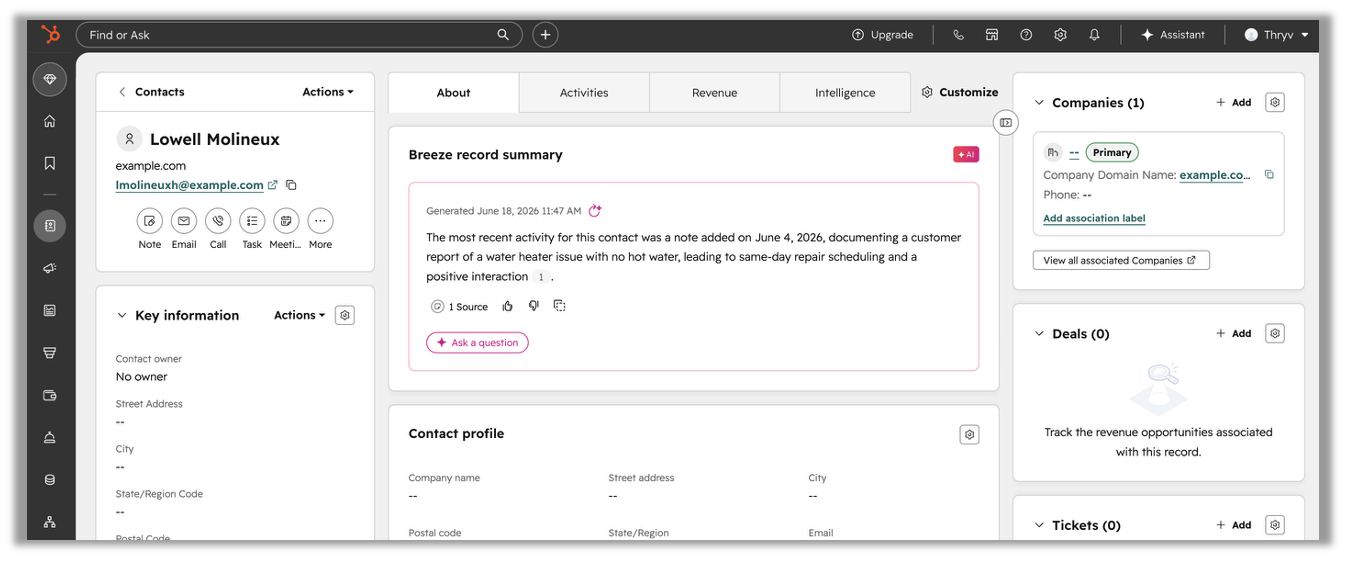Viewport: 1346px width, 562px height.
Task: Open the Commerce wallet sidebar icon
Action: [x=50, y=395]
